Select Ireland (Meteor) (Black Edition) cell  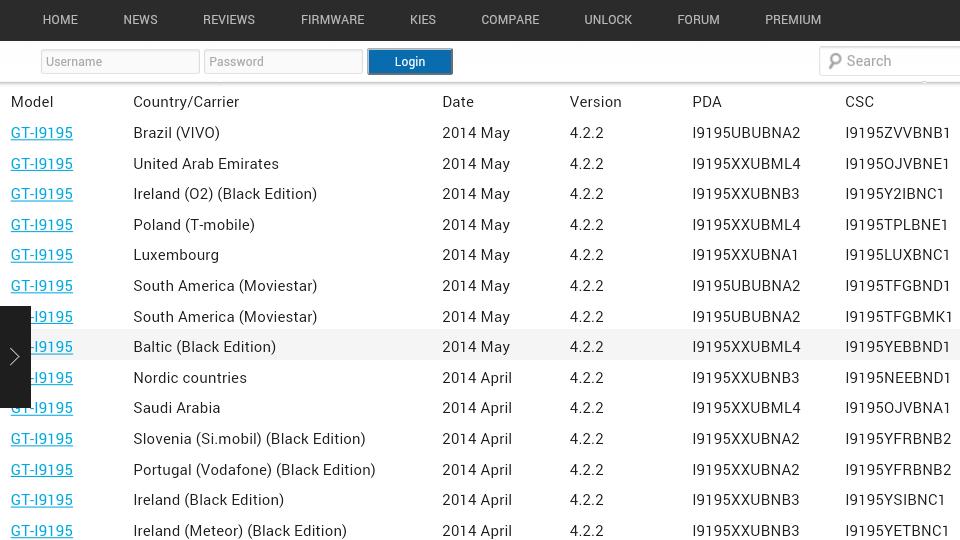240,530
